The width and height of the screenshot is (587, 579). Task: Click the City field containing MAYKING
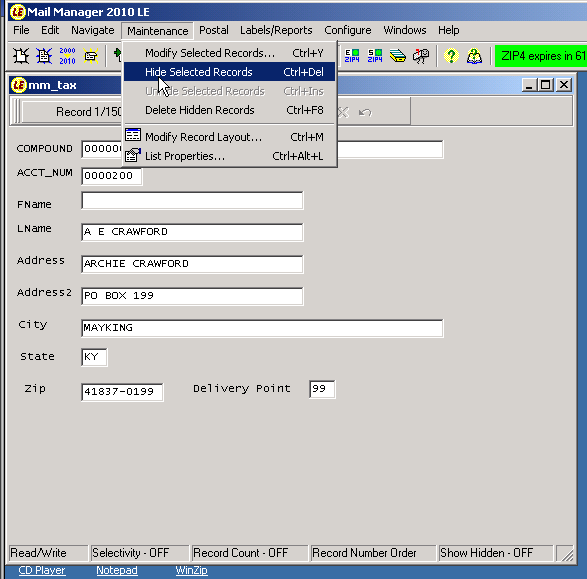pyautogui.click(x=262, y=328)
